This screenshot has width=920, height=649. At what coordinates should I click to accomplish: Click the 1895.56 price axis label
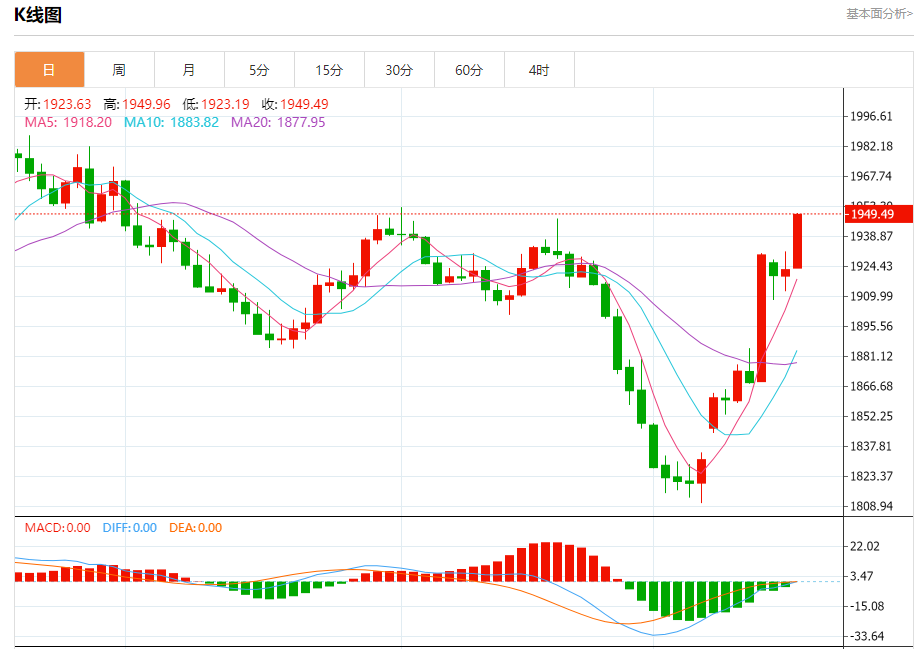pos(871,326)
